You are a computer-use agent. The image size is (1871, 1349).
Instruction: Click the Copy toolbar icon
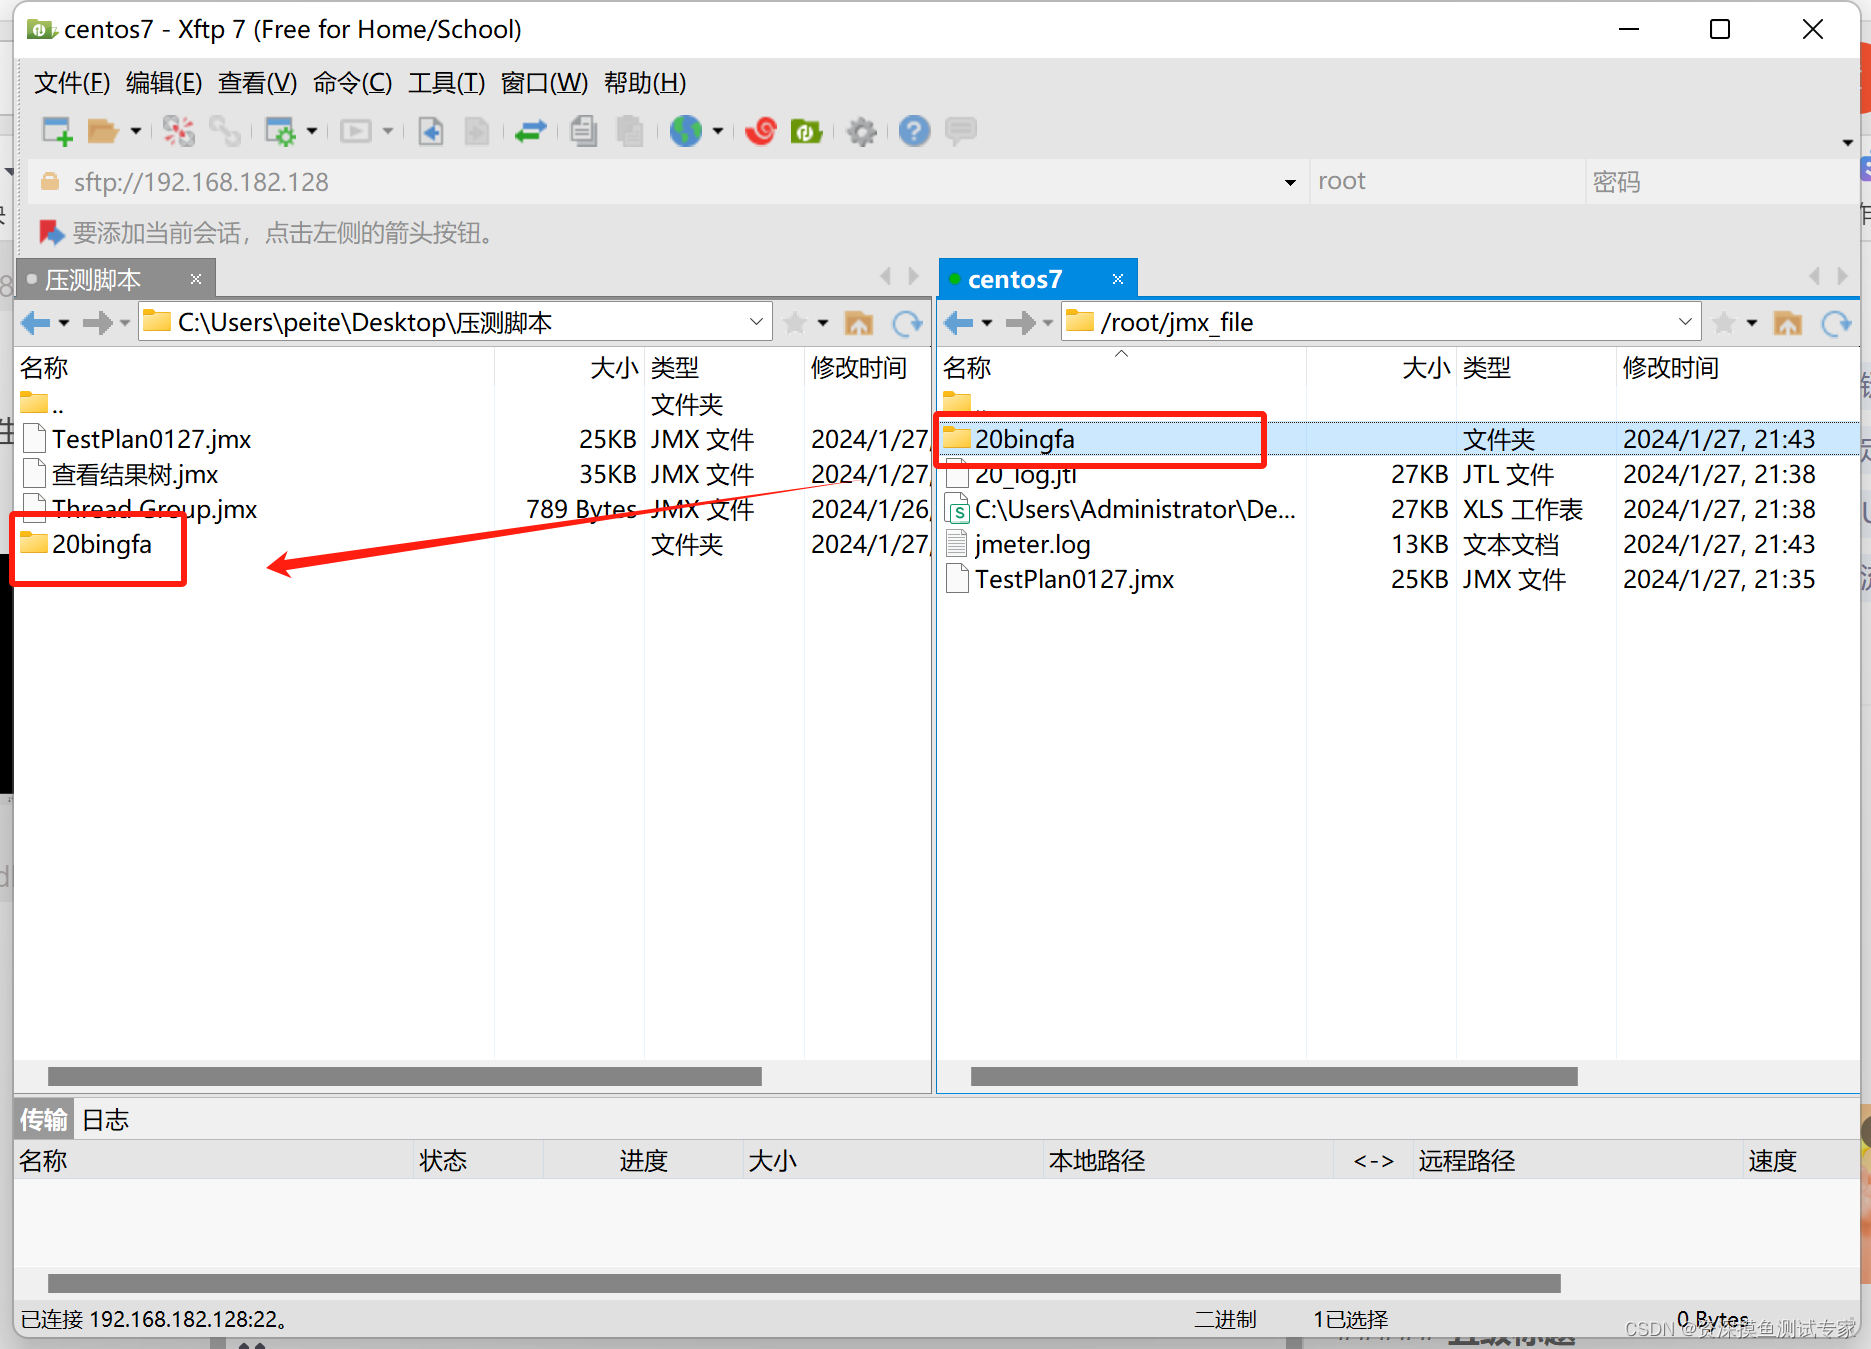584,131
